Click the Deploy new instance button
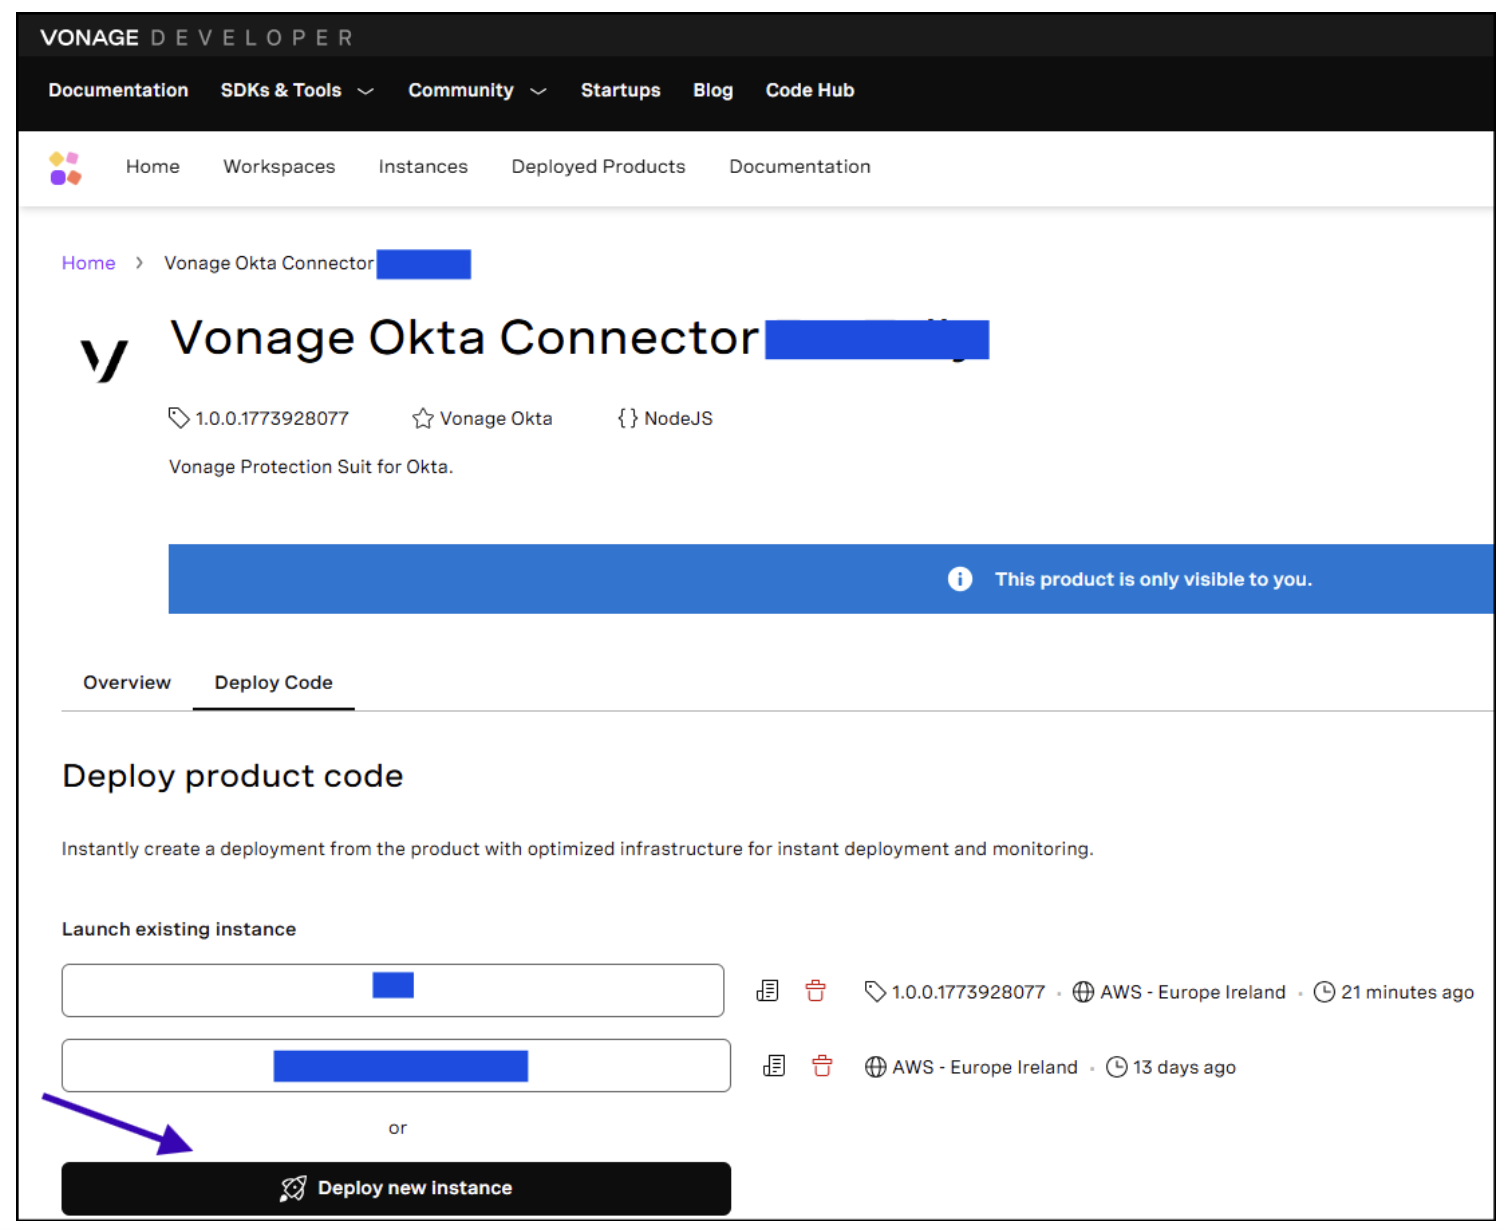The width and height of the screenshot is (1503, 1231). pyautogui.click(x=396, y=1188)
